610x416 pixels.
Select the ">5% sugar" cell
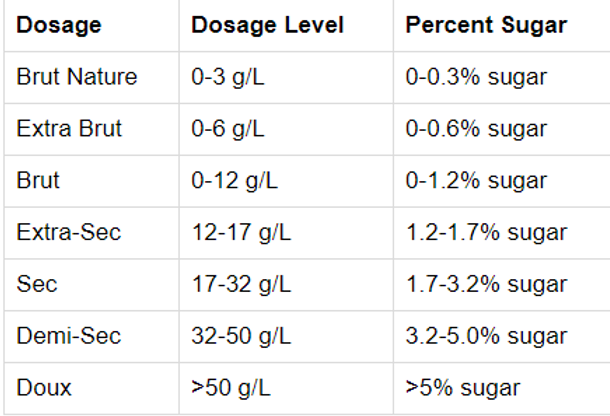tap(462, 387)
